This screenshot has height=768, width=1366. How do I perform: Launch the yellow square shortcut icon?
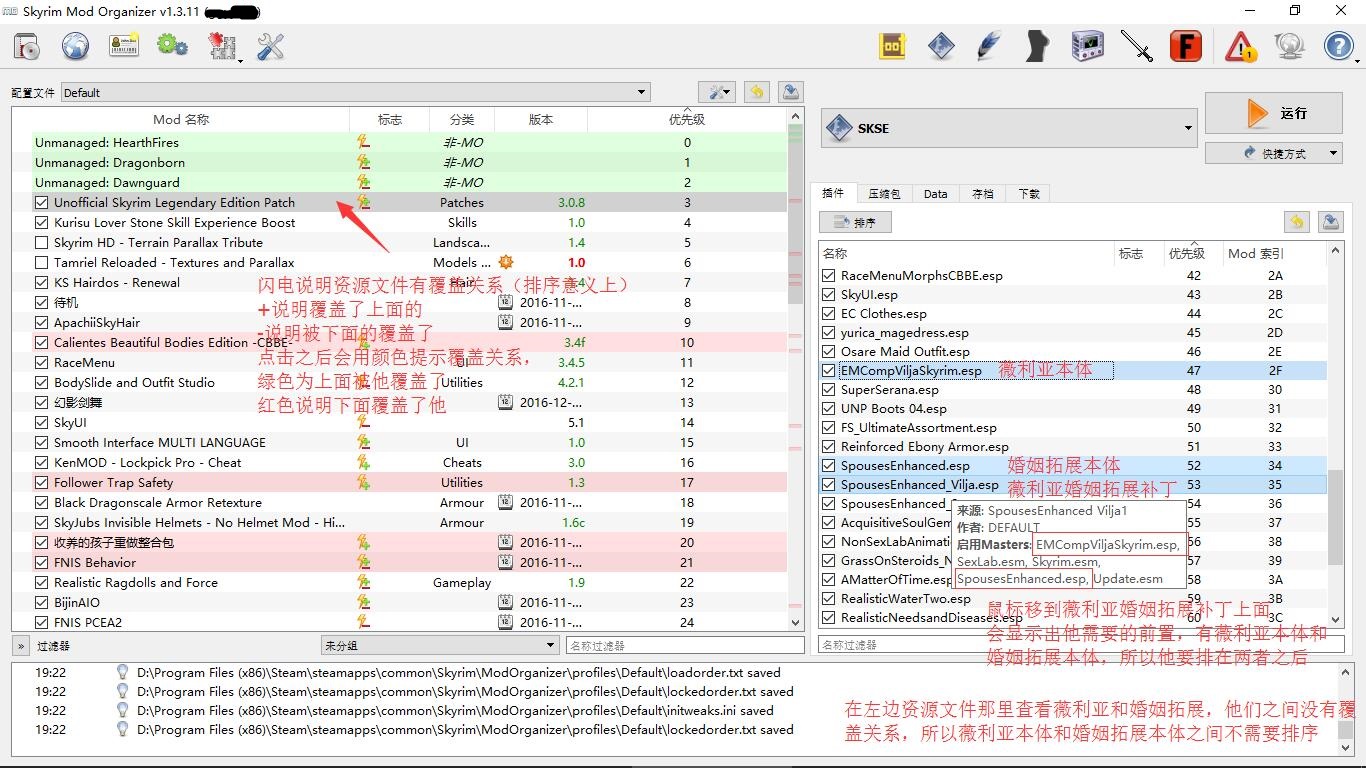pyautogui.click(x=892, y=46)
